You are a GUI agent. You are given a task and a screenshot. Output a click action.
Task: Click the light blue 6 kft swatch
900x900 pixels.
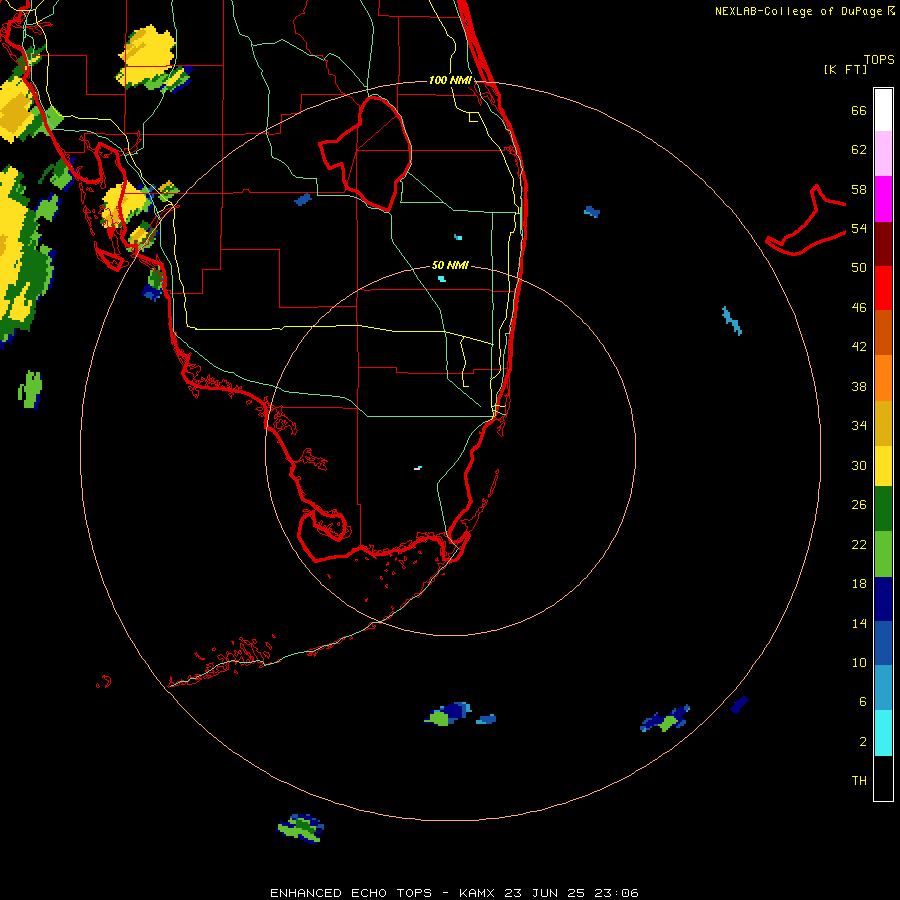coord(883,688)
